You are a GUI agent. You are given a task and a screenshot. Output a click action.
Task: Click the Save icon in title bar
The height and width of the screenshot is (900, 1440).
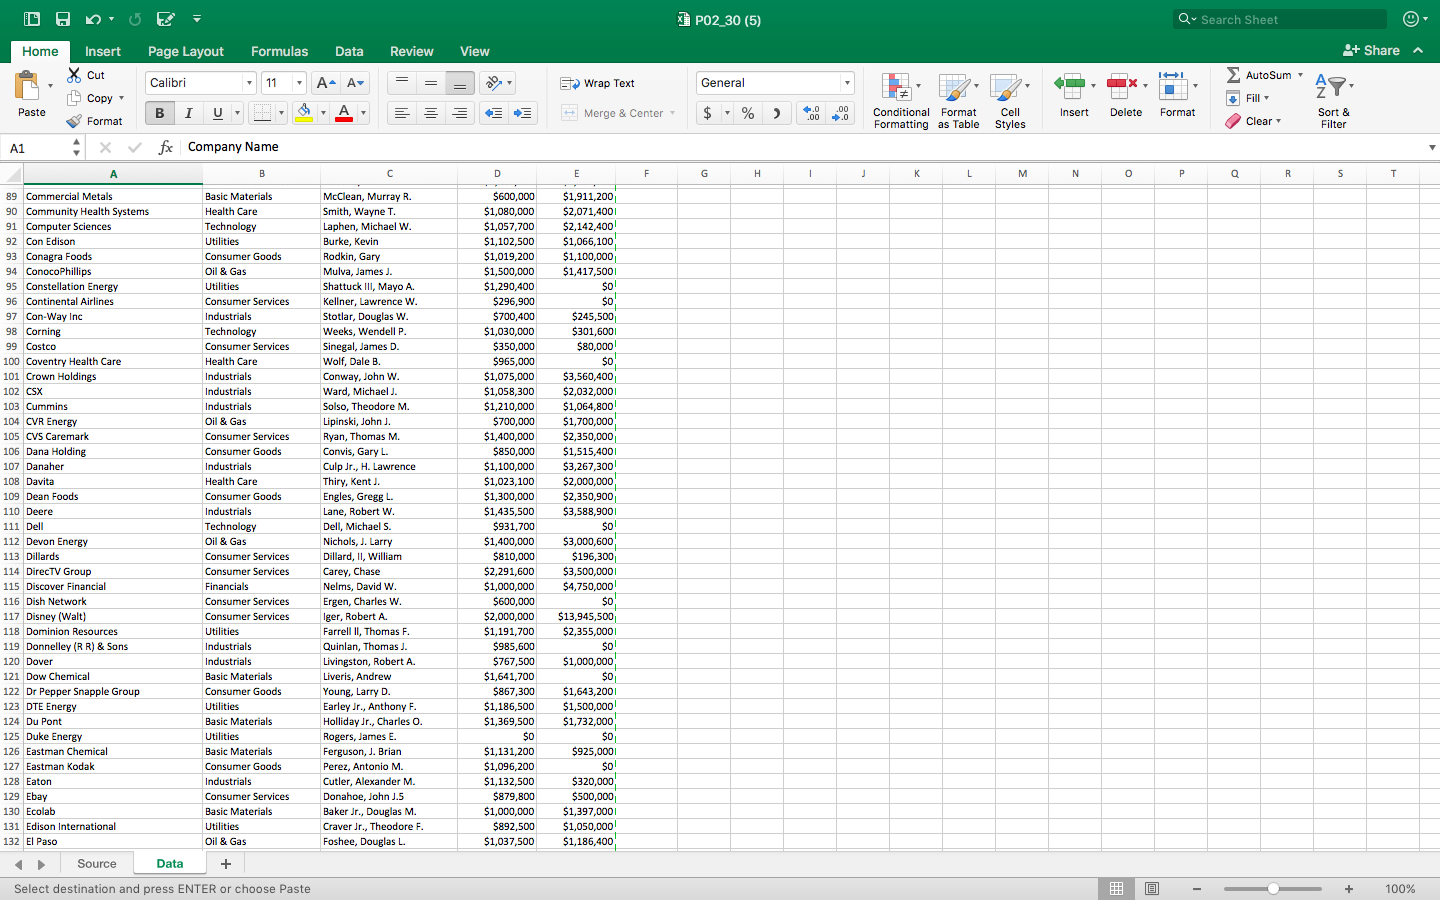pyautogui.click(x=63, y=19)
